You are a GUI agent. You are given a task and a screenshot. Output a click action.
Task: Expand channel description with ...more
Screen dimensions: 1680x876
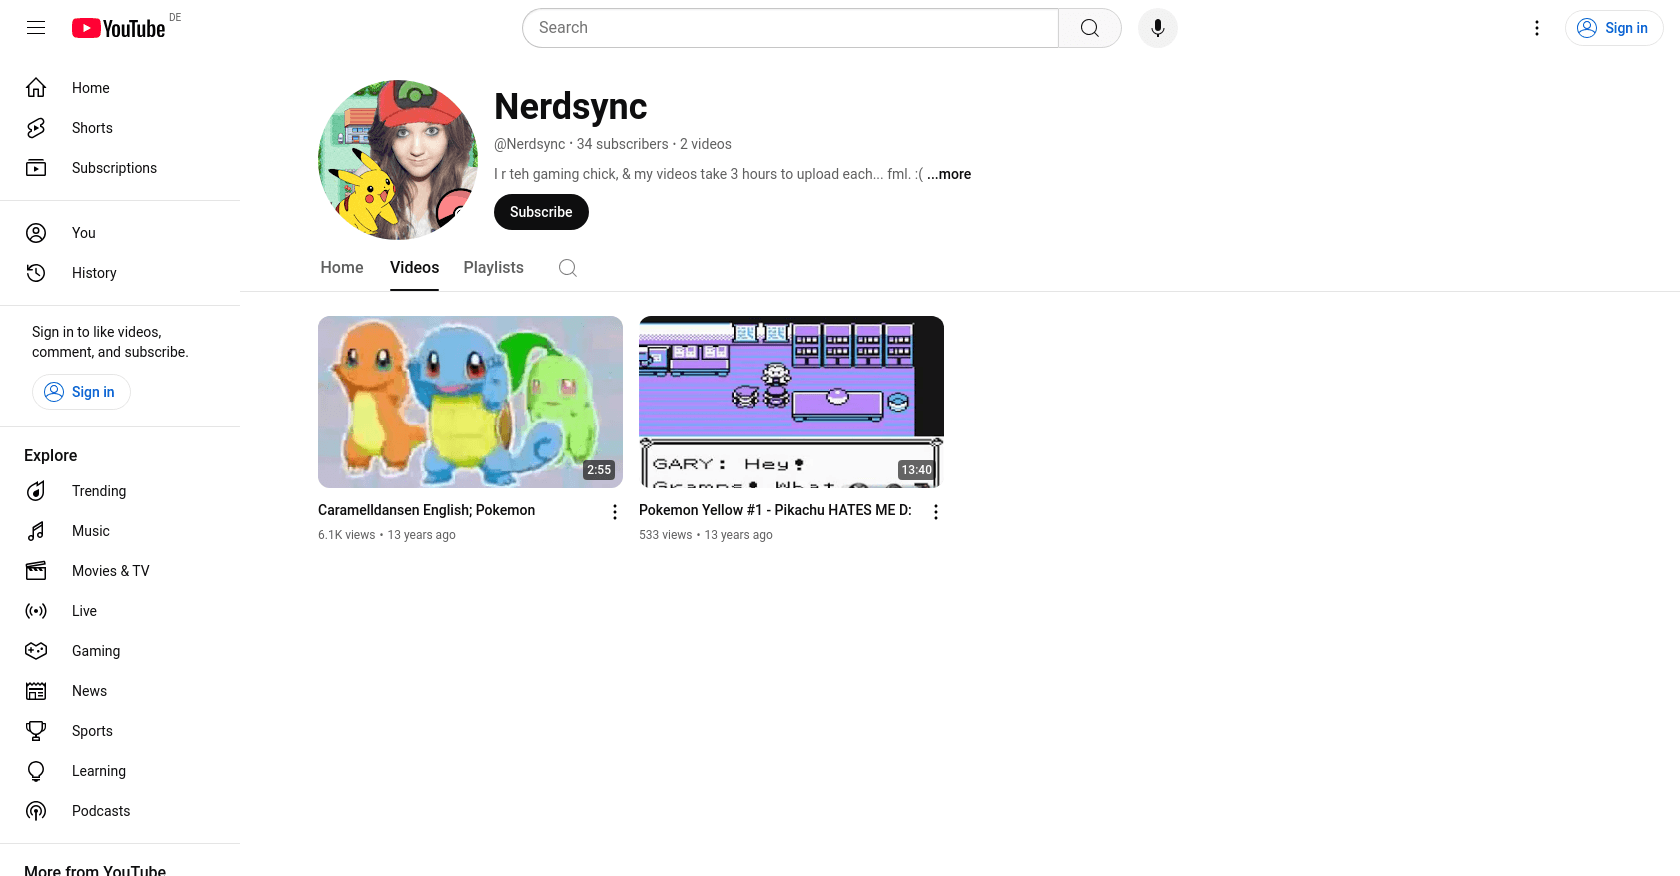click(x=948, y=174)
